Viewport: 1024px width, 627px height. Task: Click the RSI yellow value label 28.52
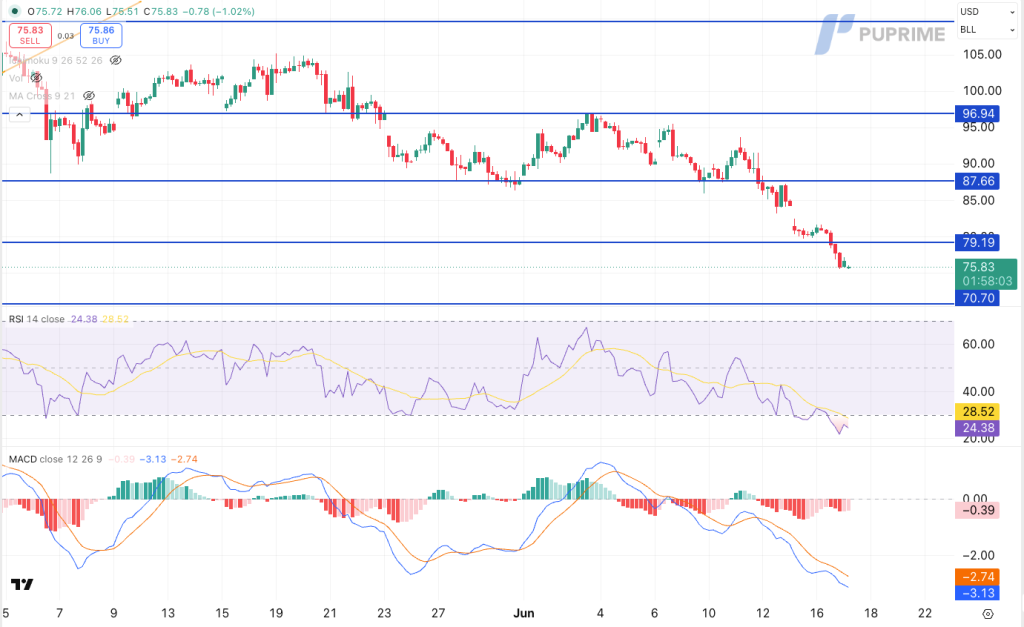(x=977, y=411)
